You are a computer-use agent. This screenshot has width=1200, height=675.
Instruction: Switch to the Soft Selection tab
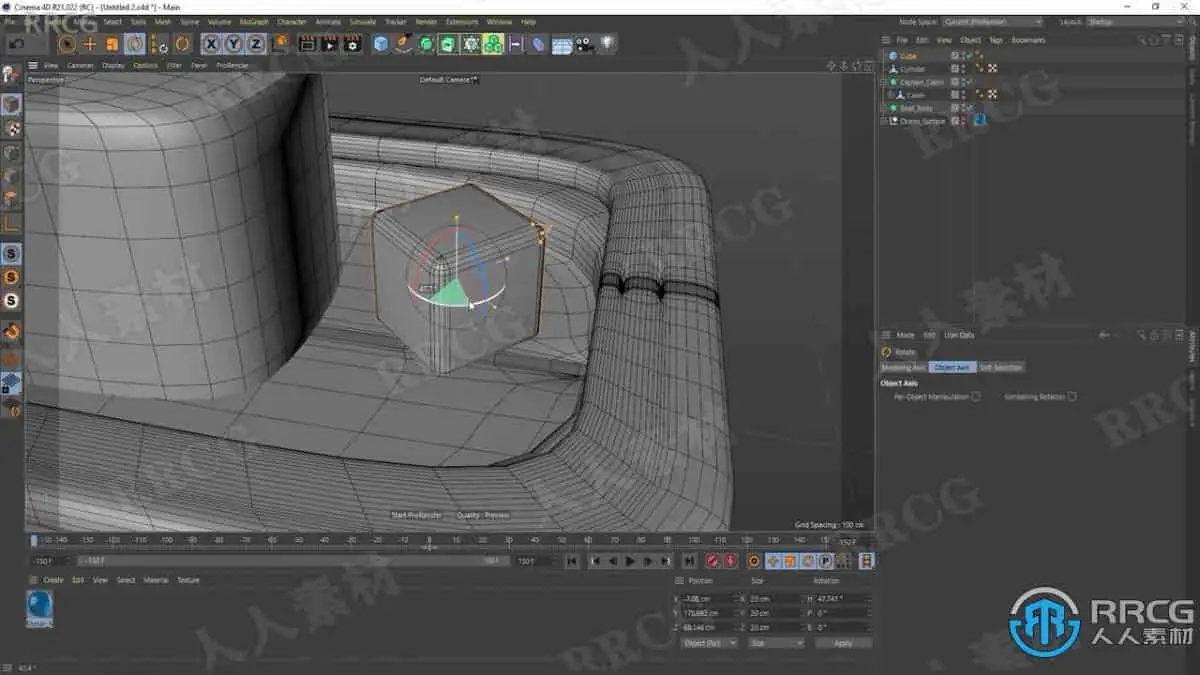(1000, 368)
